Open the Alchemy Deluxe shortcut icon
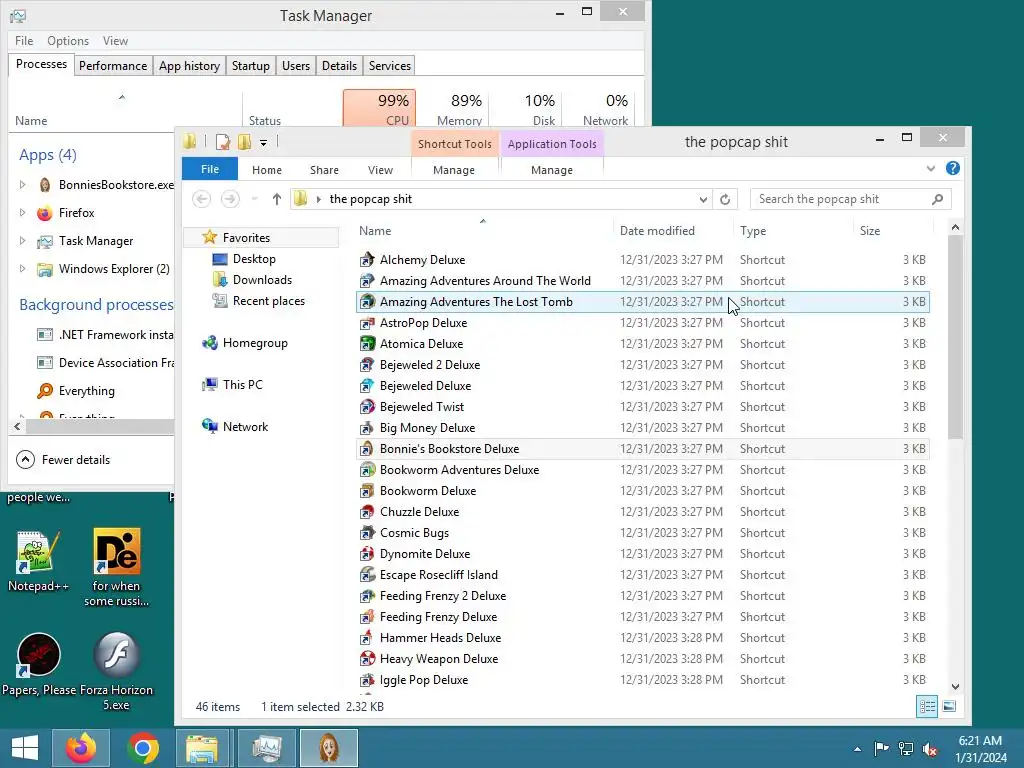Viewport: 1024px width, 768px height. (x=368, y=260)
